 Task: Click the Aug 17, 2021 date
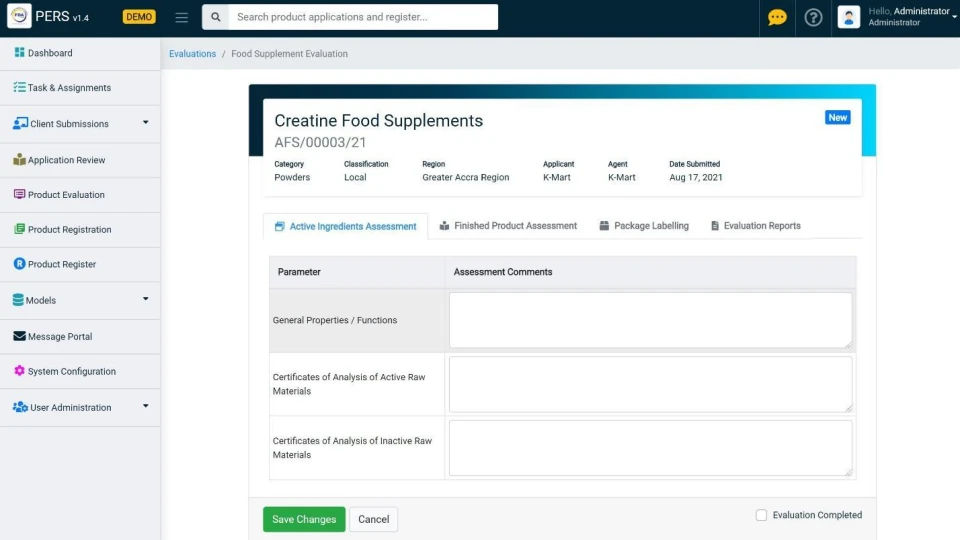point(696,178)
